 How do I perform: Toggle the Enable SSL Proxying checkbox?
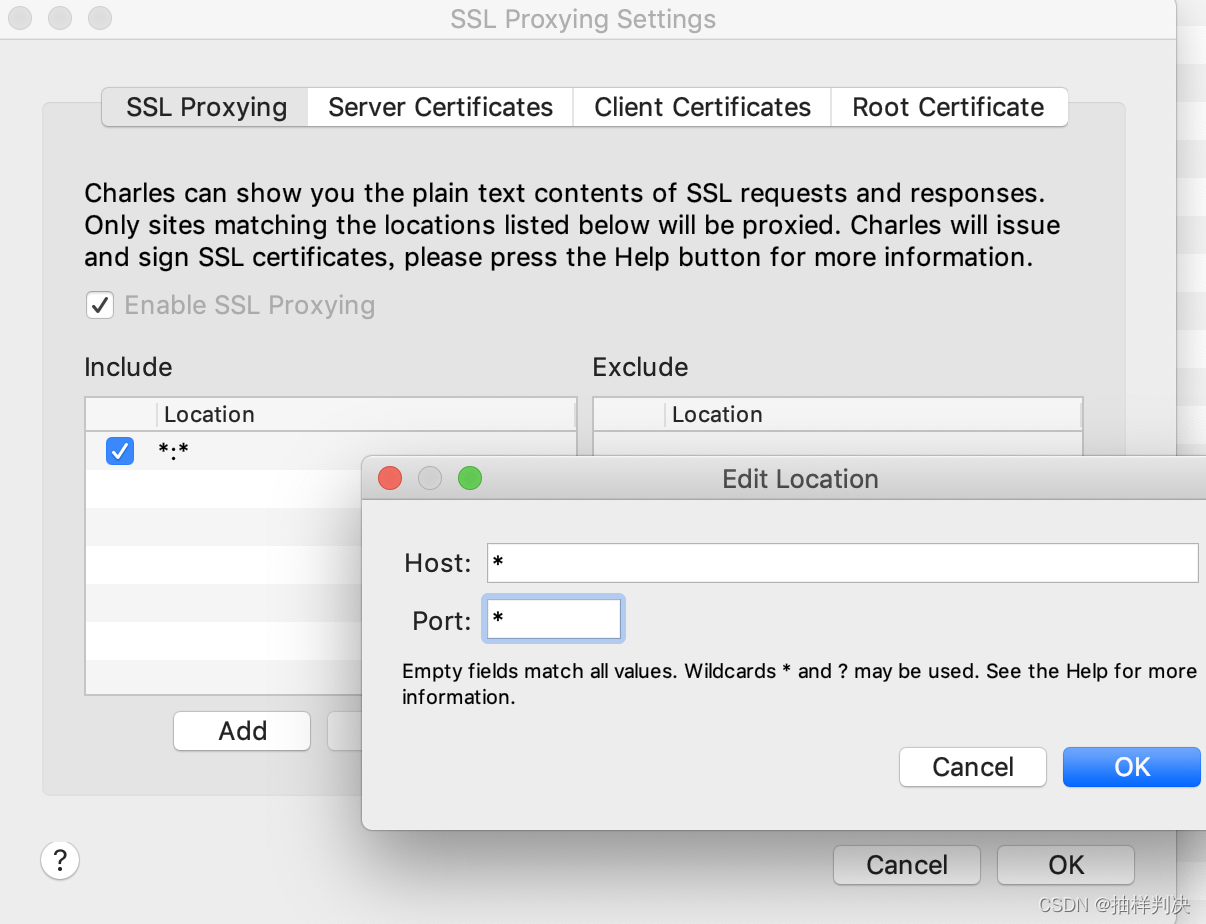[x=100, y=305]
